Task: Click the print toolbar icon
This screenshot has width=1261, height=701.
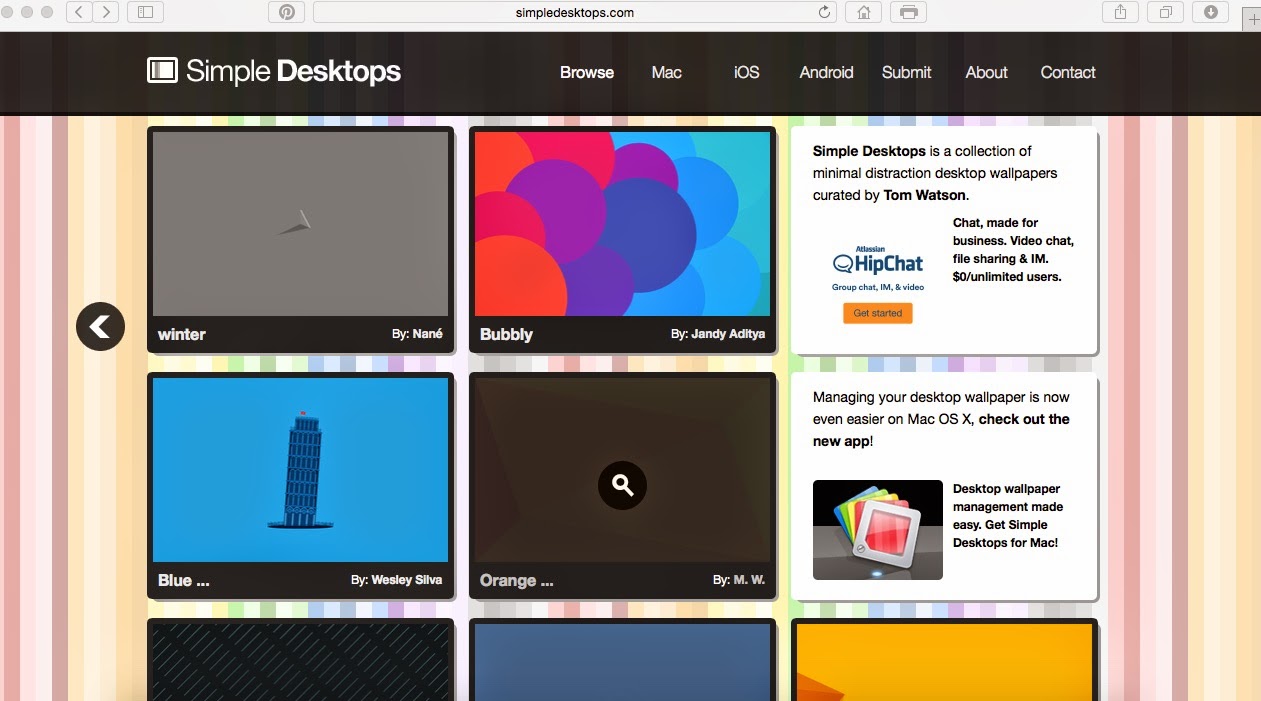Action: [908, 12]
